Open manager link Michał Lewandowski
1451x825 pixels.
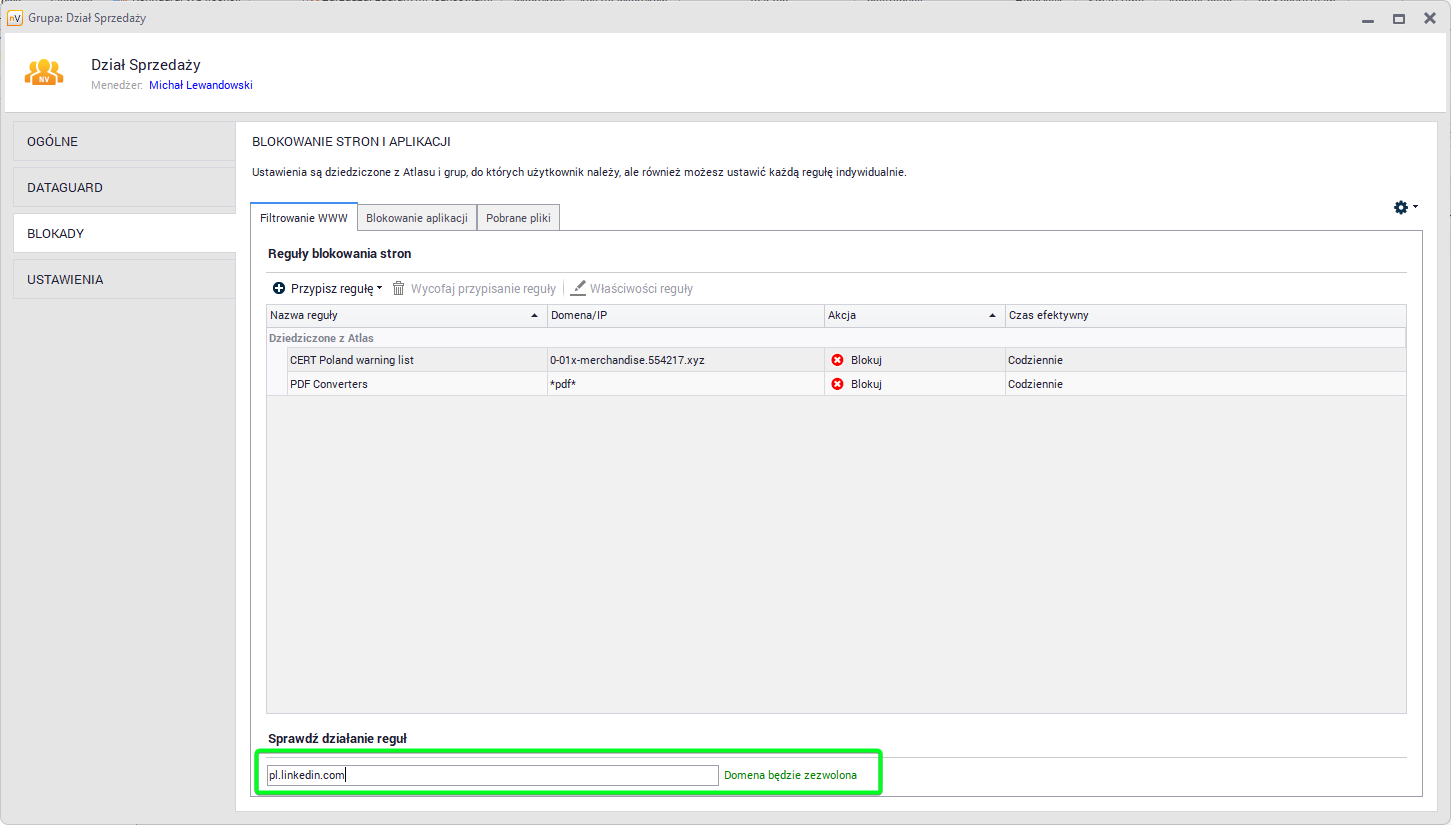click(x=201, y=86)
